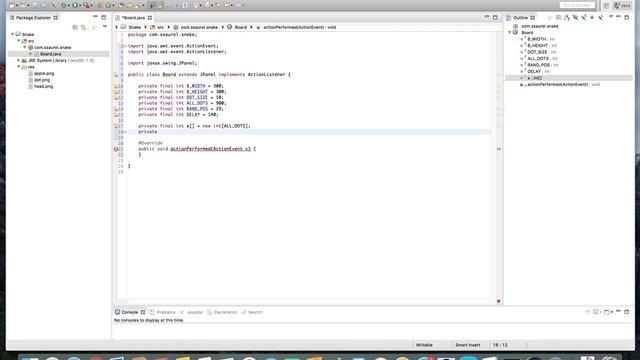
Task: Expand the Board.java node
Action: pos(31,54)
